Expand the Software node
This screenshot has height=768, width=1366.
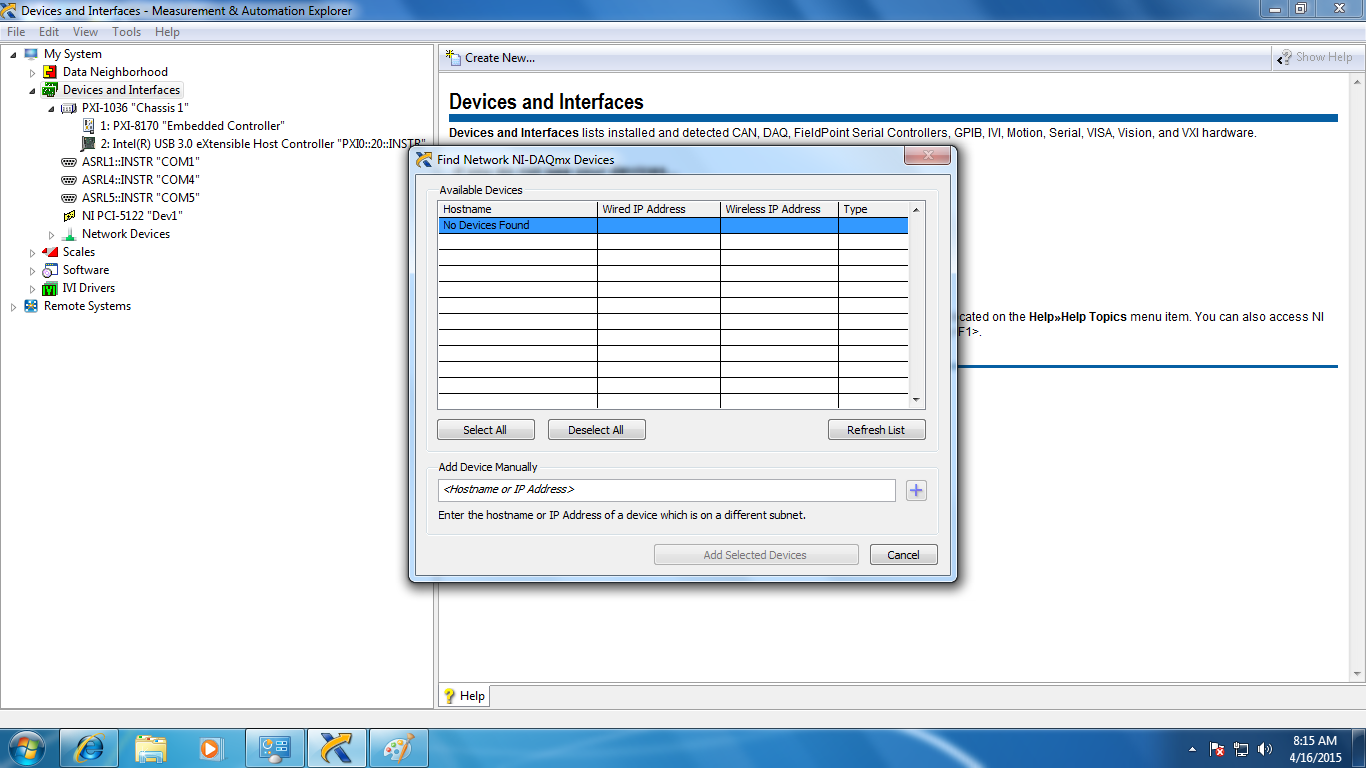[x=32, y=270]
